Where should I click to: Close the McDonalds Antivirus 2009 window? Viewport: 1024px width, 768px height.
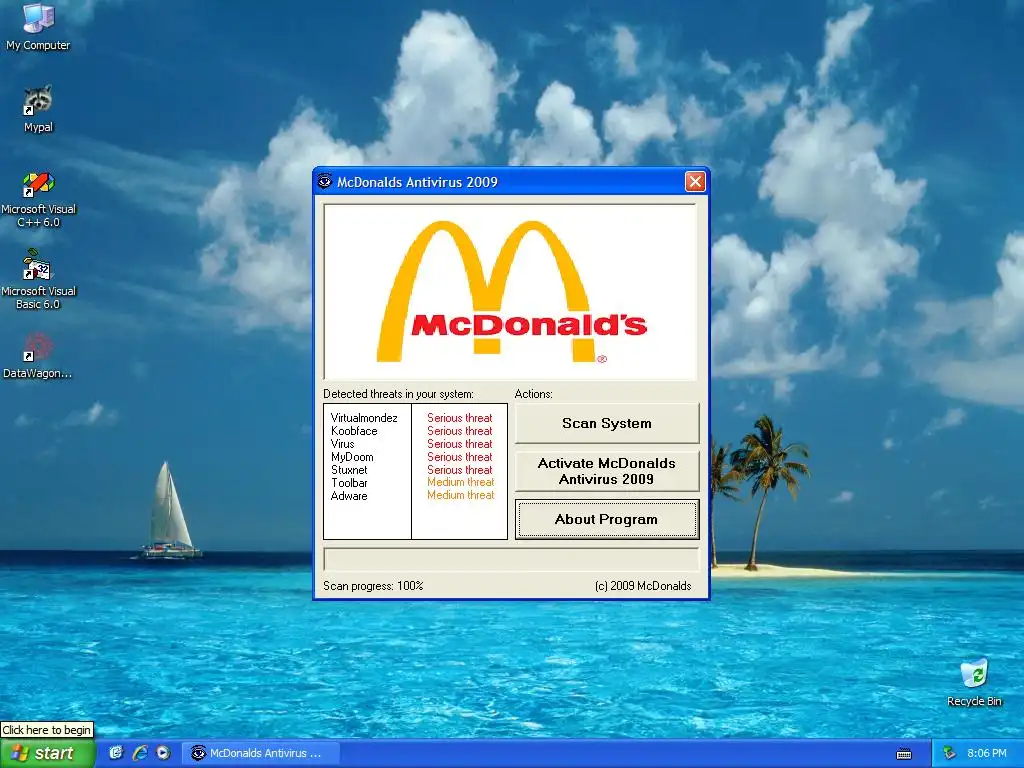[695, 182]
